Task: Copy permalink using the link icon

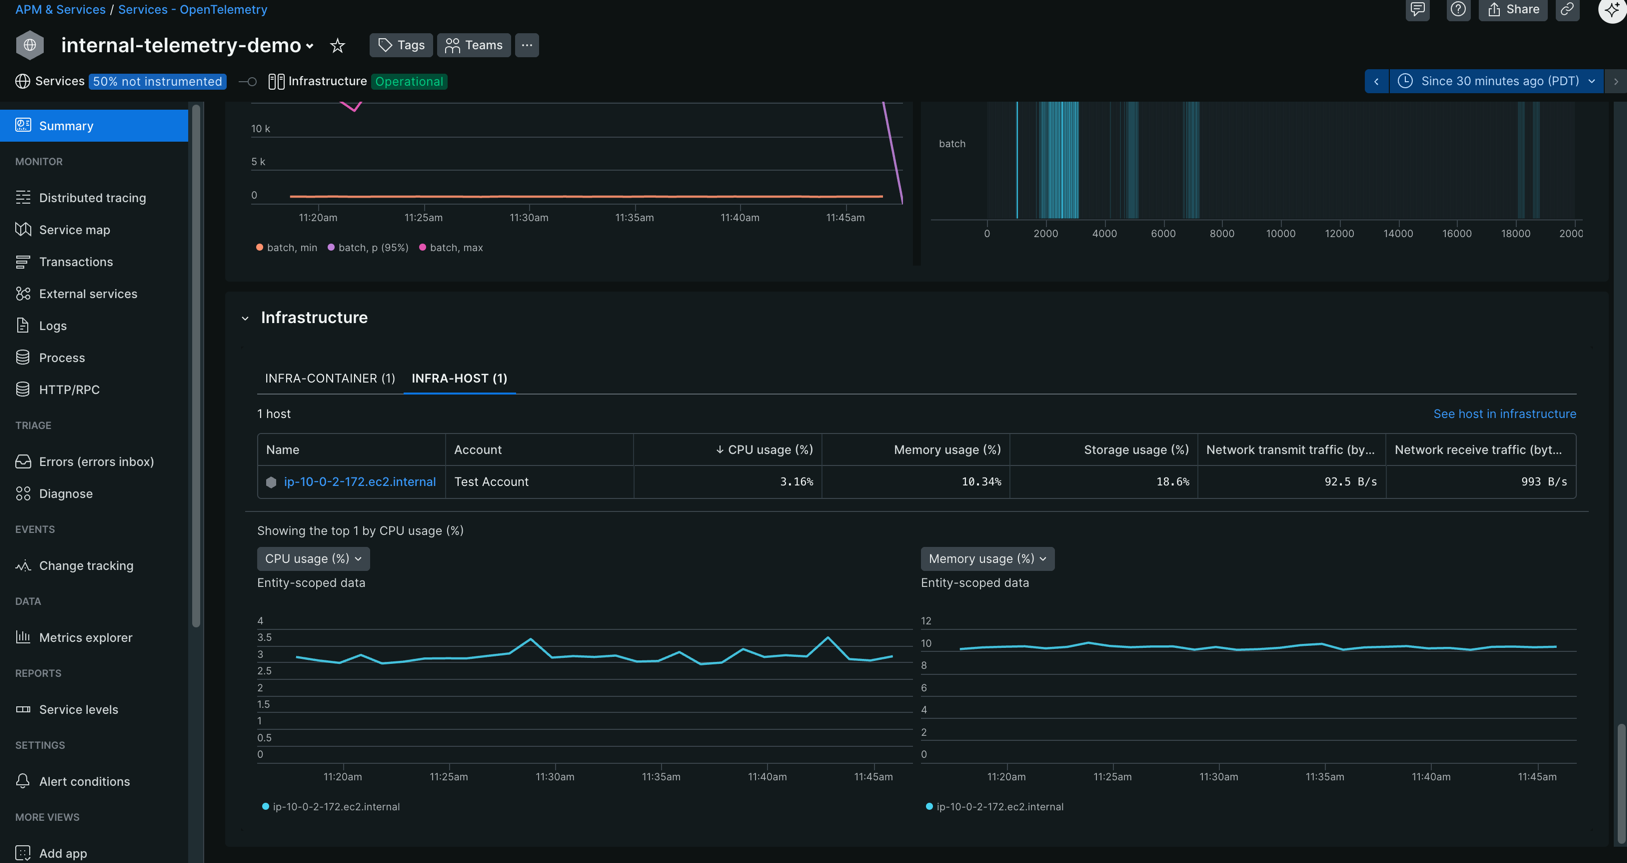Action: click(1567, 10)
